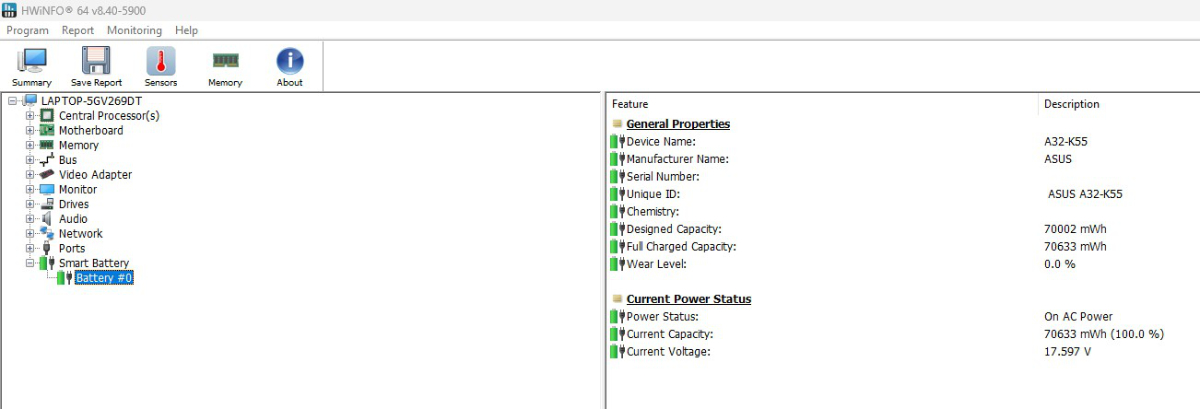This screenshot has height=409, width=1200.
Task: Select the Network tree item
Action: 80,234
